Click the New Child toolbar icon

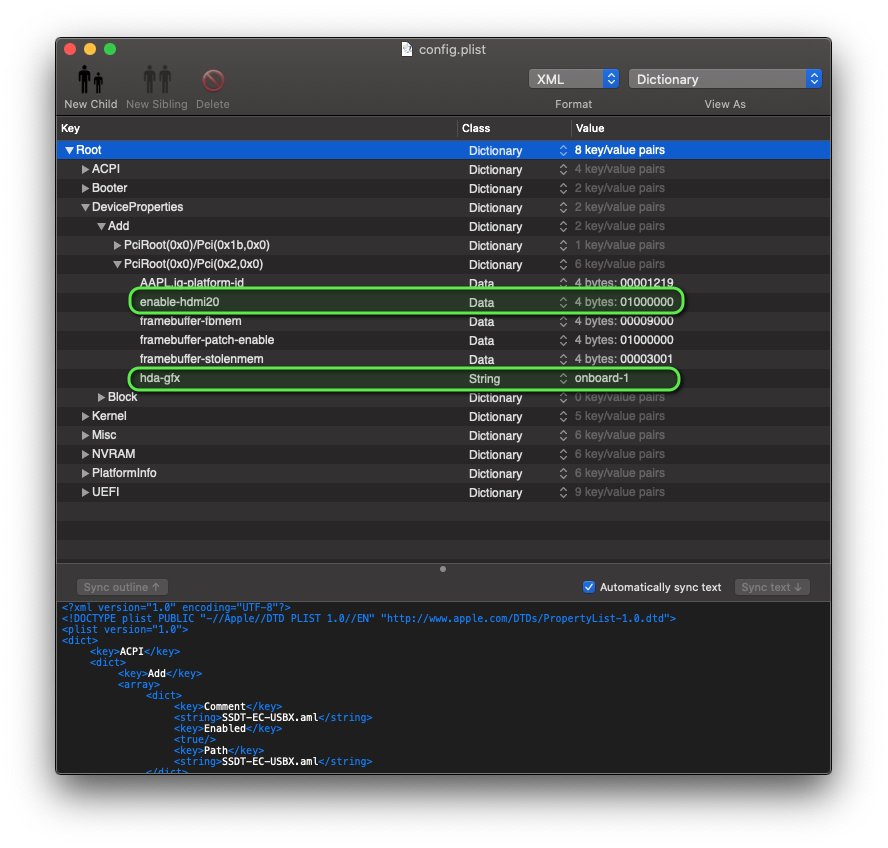coord(90,80)
